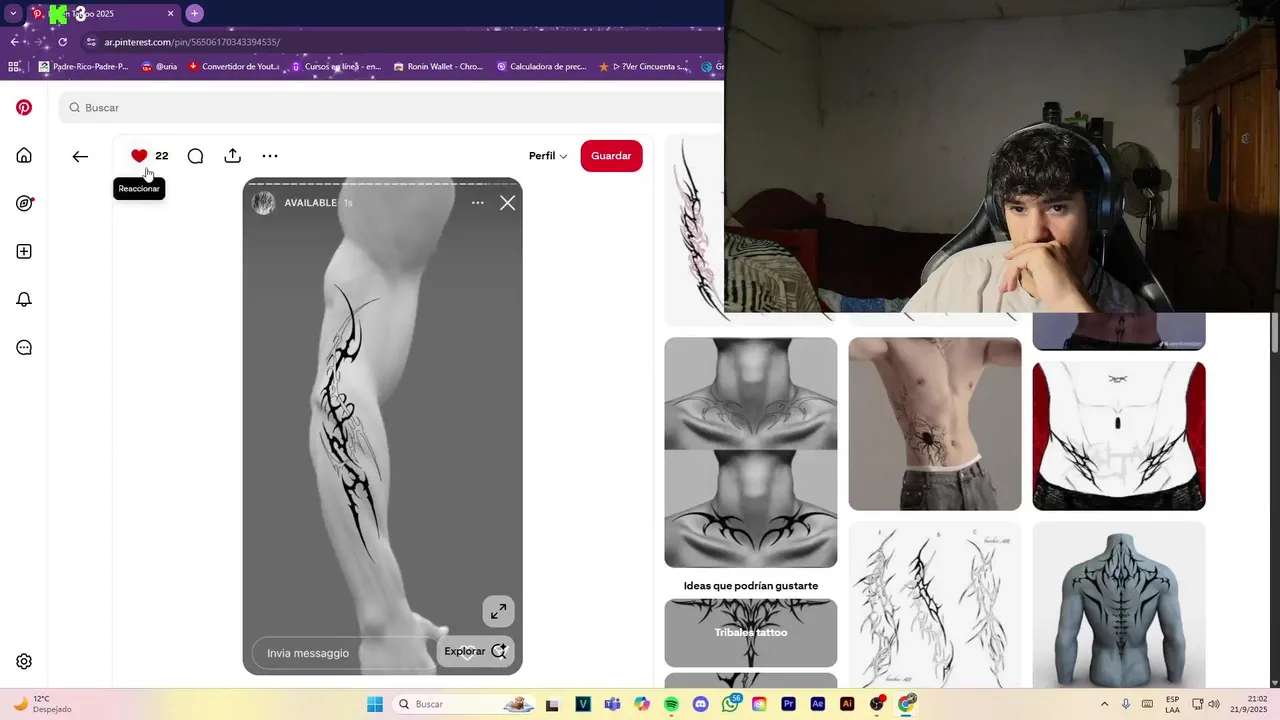This screenshot has height=720, width=1280.
Task: Open the spine tattoo sketches pin
Action: pos(935,605)
